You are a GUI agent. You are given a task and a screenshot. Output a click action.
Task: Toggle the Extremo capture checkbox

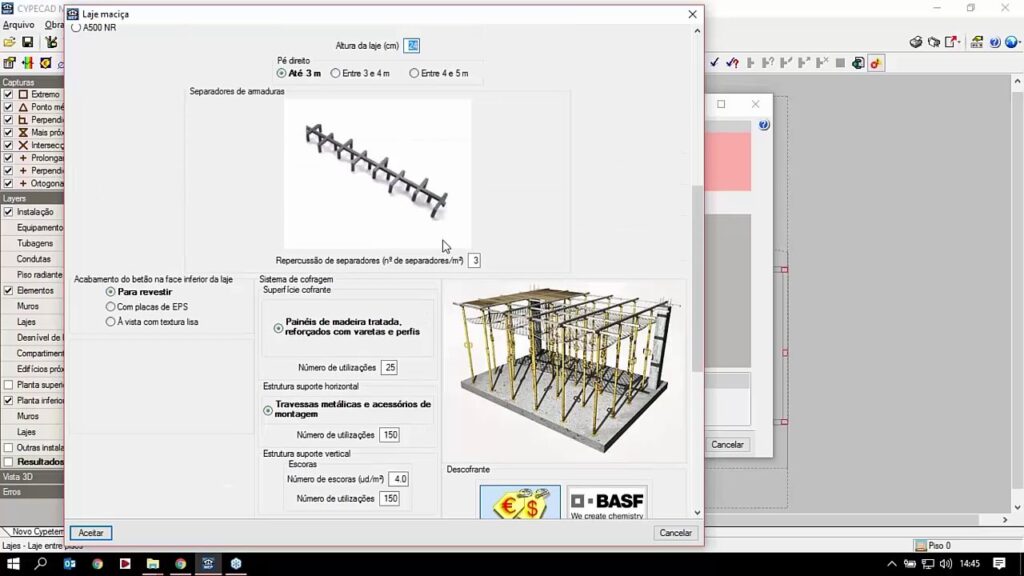point(8,94)
